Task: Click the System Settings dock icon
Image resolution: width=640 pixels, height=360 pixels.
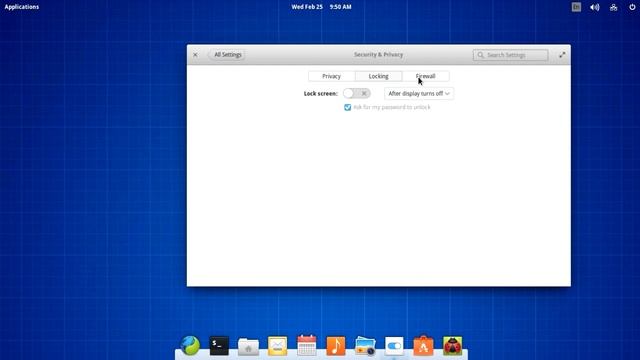Action: click(394, 346)
